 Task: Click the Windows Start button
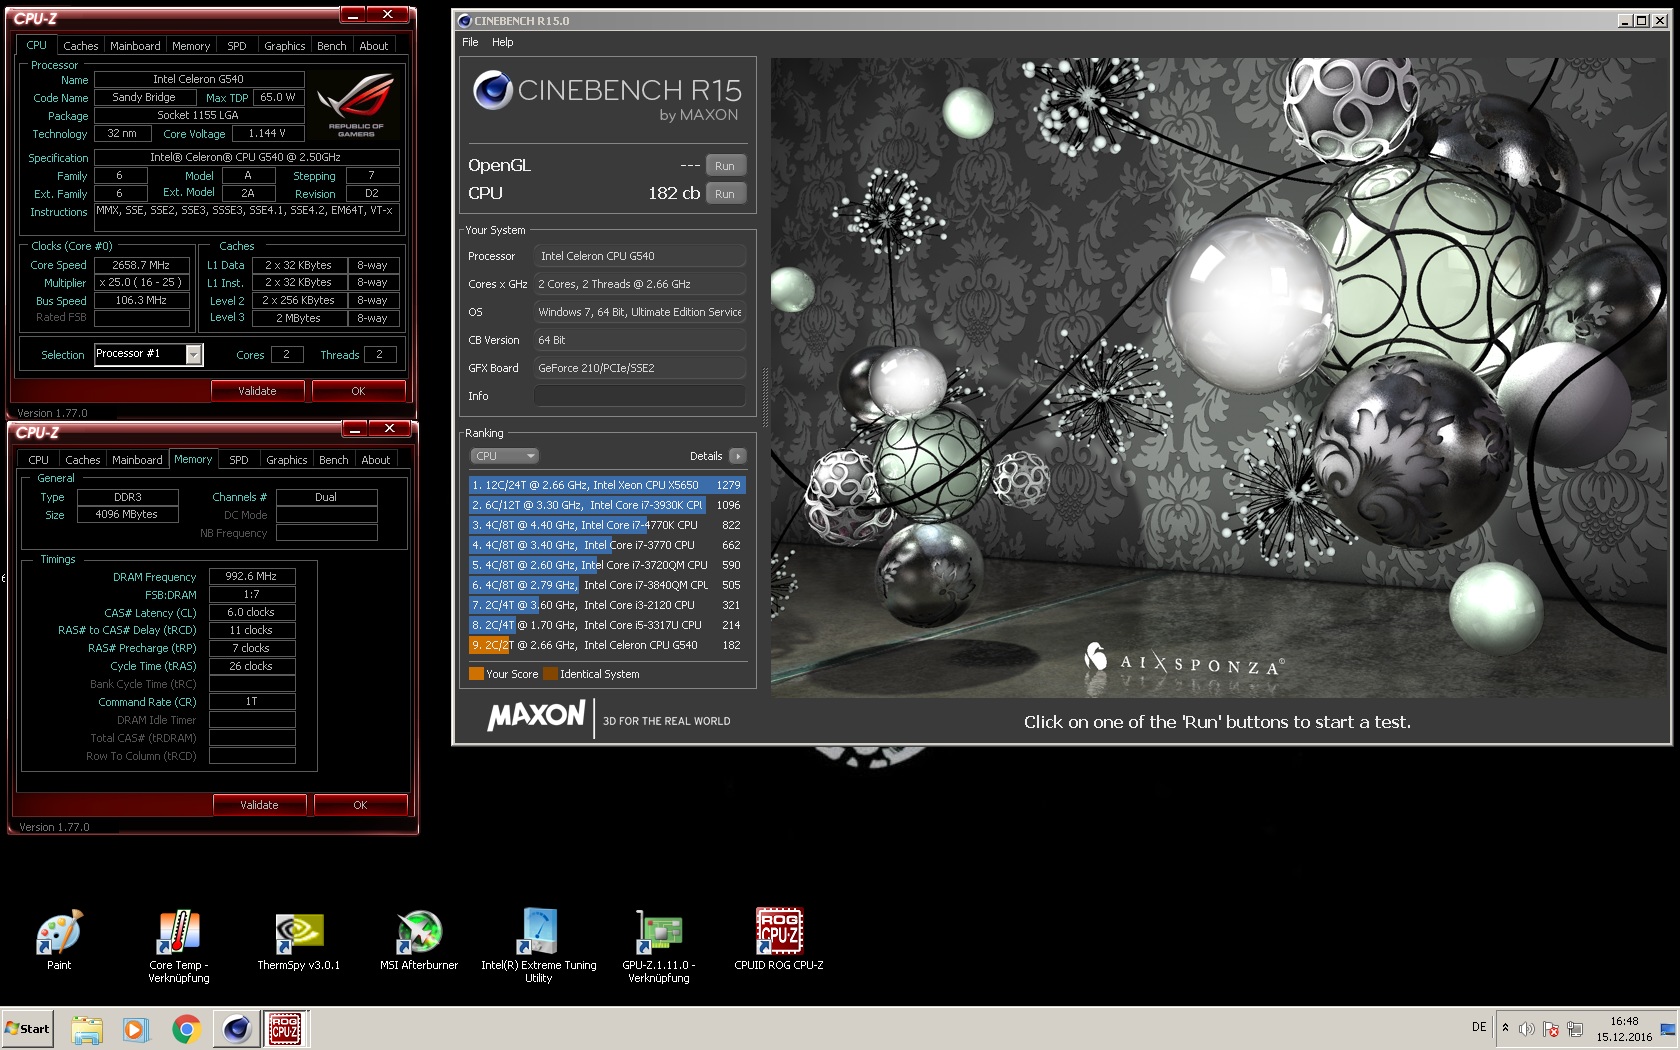(27, 1029)
